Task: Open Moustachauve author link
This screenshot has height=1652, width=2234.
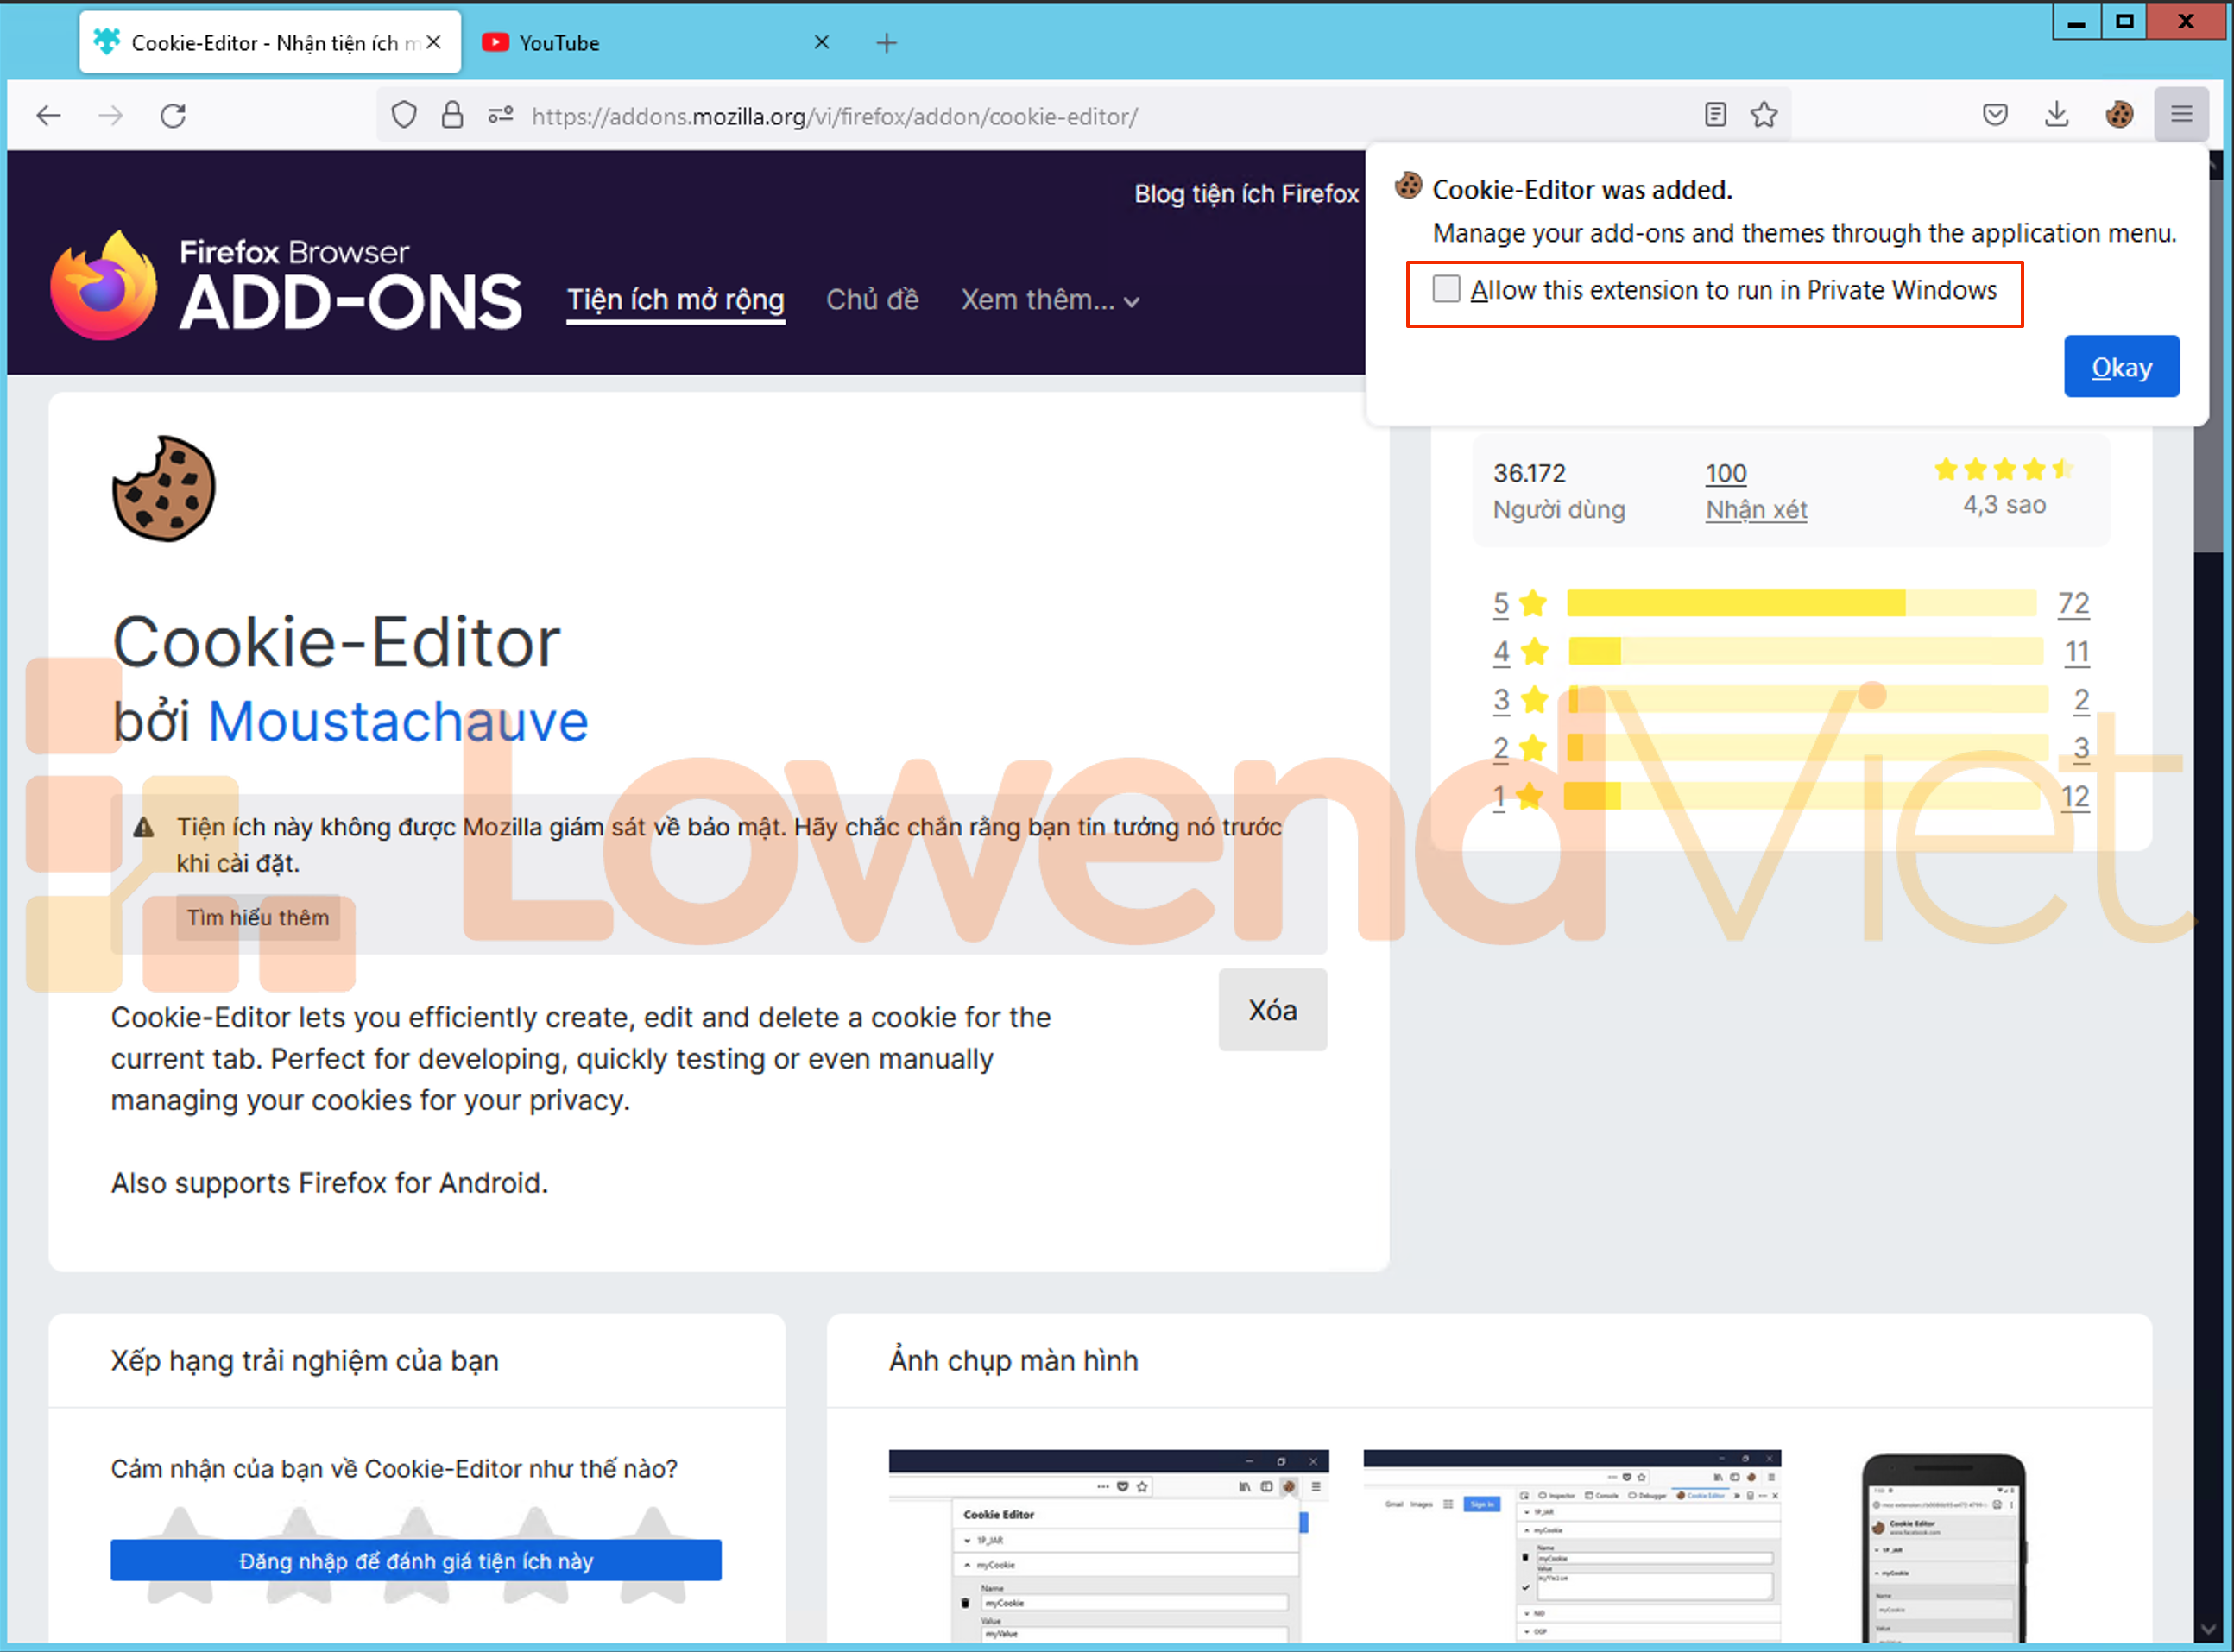Action: (x=398, y=721)
